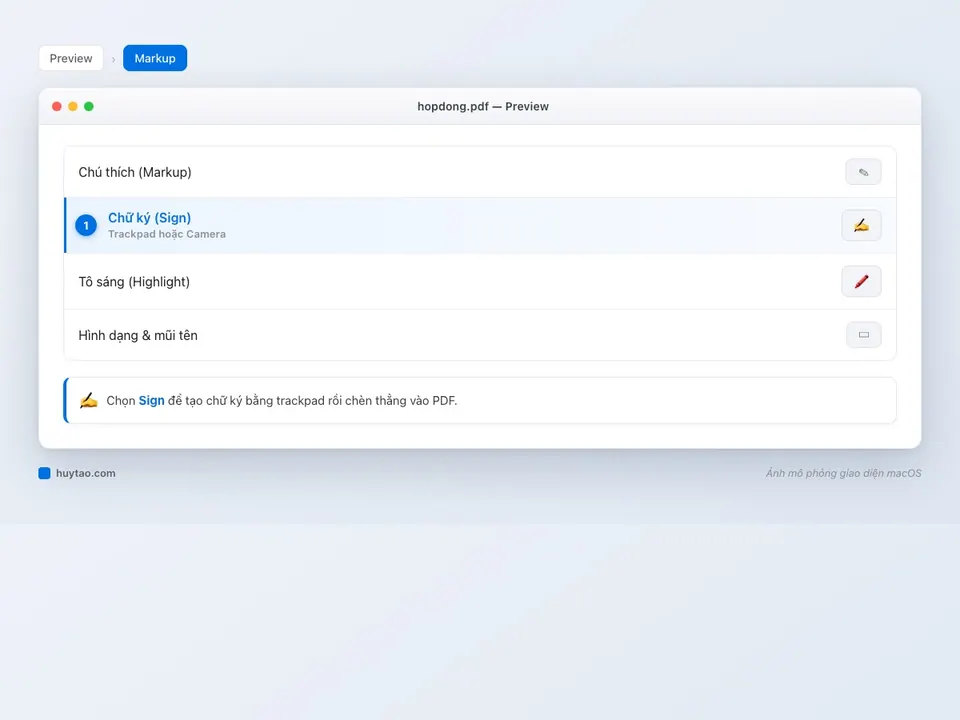Click the blue Sign link in tip
960x720 pixels.
point(151,400)
